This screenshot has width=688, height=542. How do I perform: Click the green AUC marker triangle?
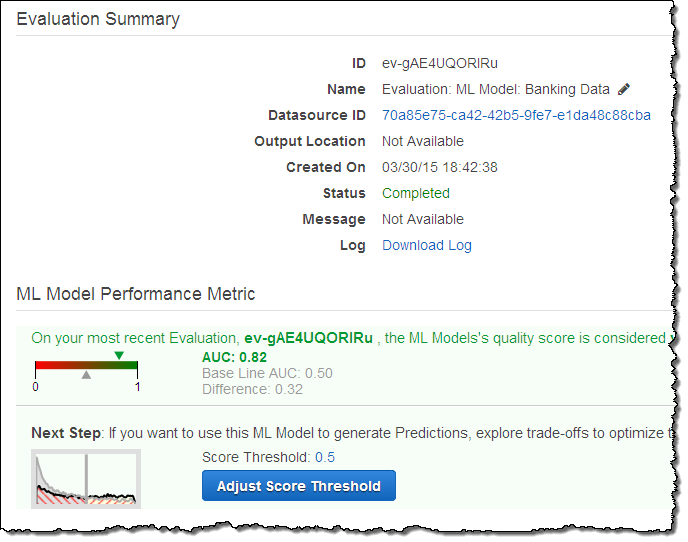click(x=119, y=356)
